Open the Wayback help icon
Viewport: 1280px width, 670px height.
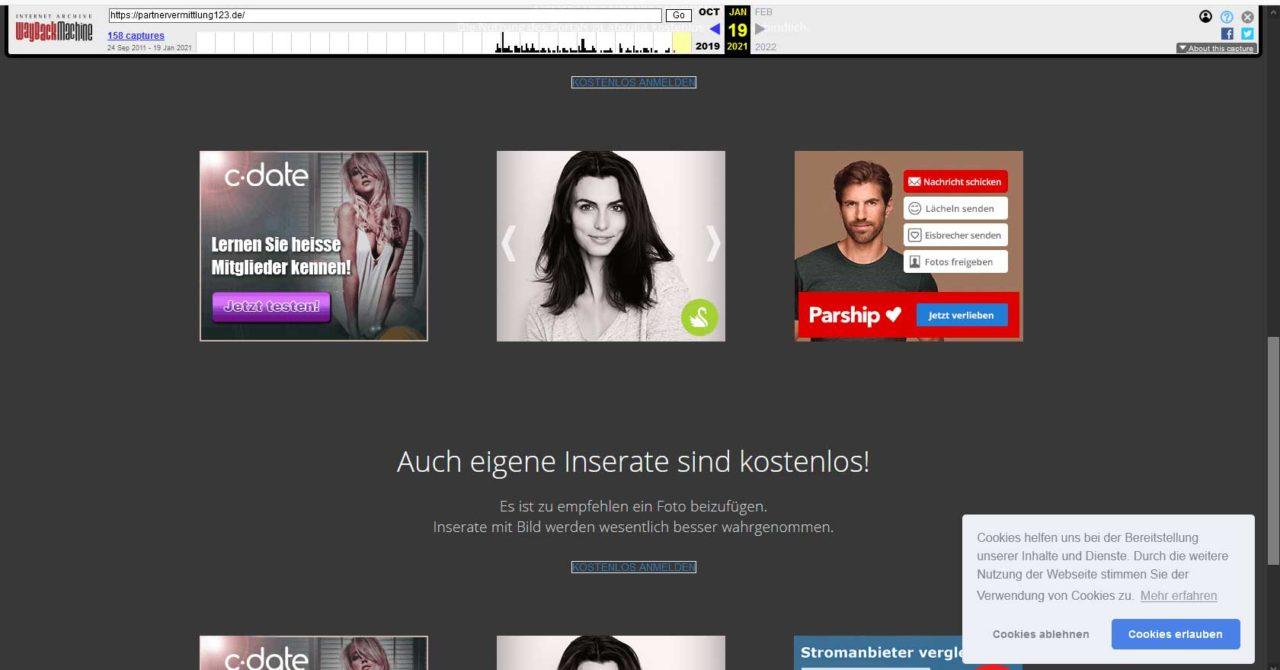(1227, 17)
